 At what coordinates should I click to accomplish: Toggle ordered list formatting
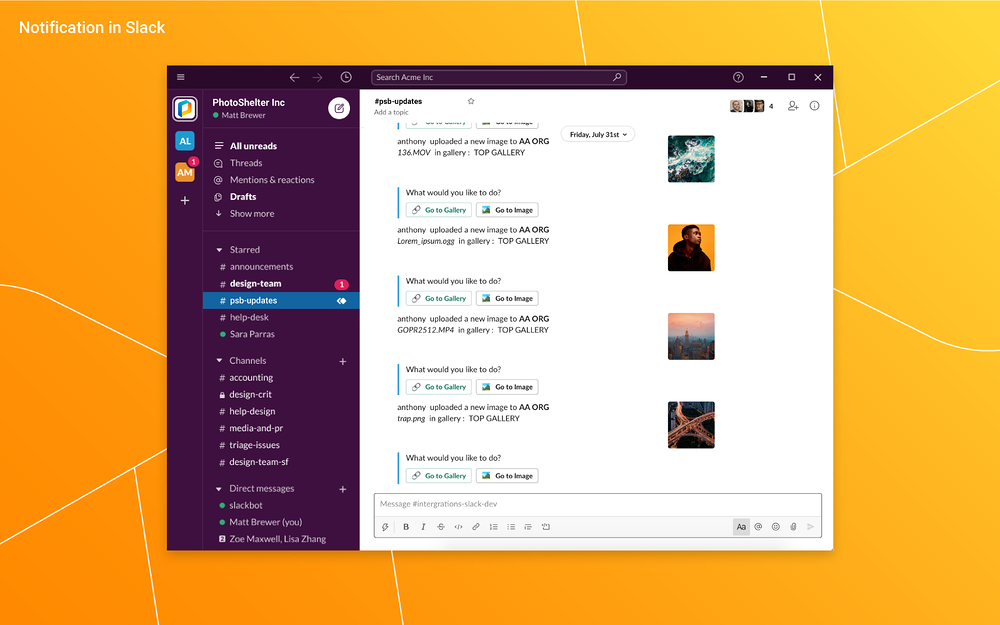click(494, 527)
